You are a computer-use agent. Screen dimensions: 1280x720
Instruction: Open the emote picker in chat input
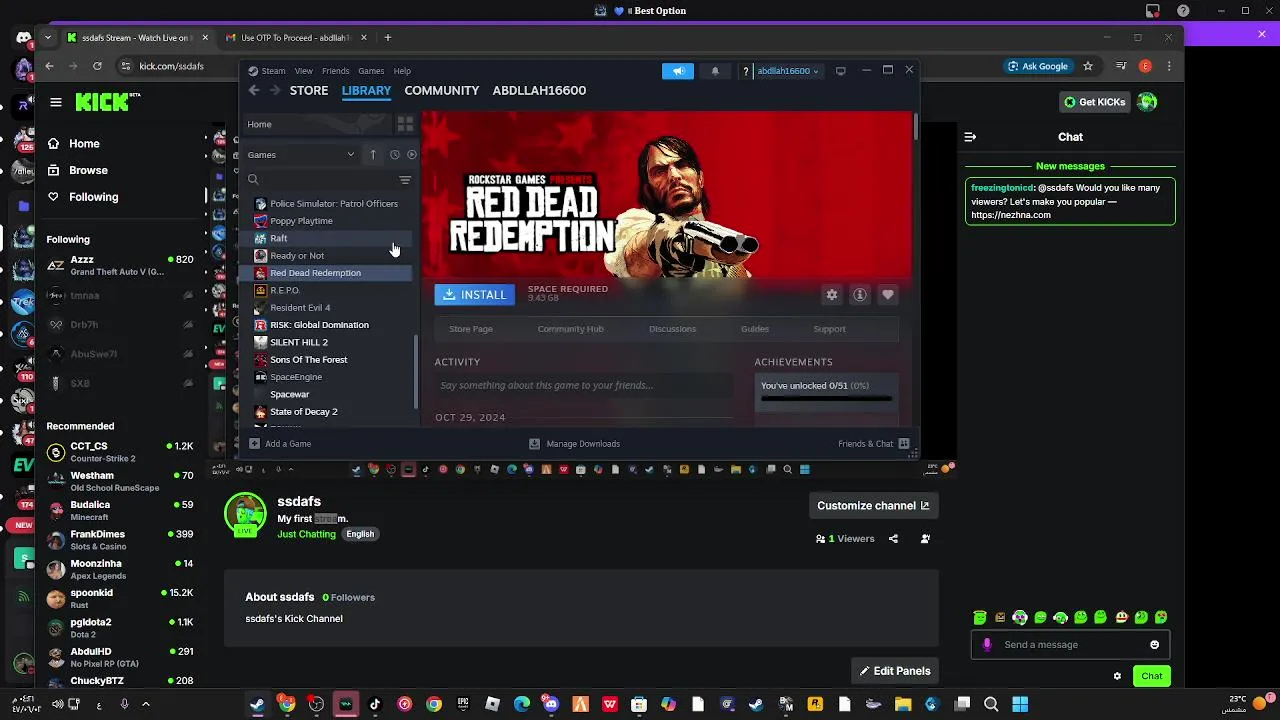[x=1154, y=645]
